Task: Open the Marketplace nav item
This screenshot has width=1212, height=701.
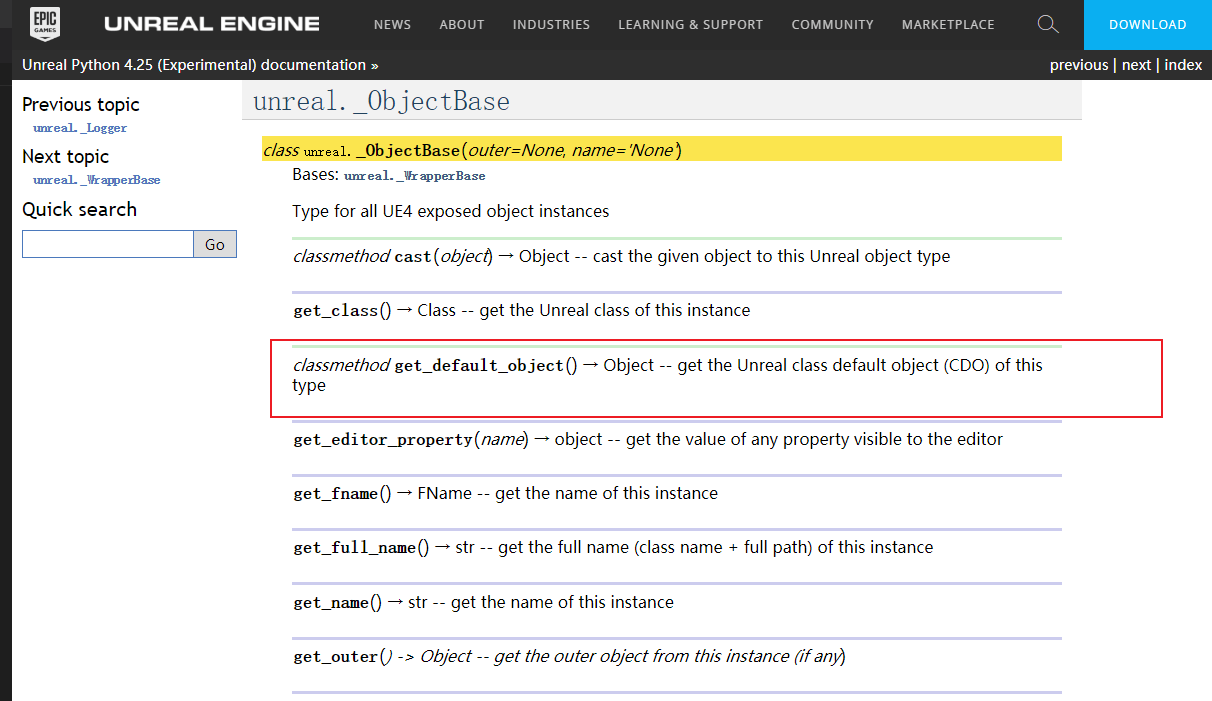Action: 947,24
